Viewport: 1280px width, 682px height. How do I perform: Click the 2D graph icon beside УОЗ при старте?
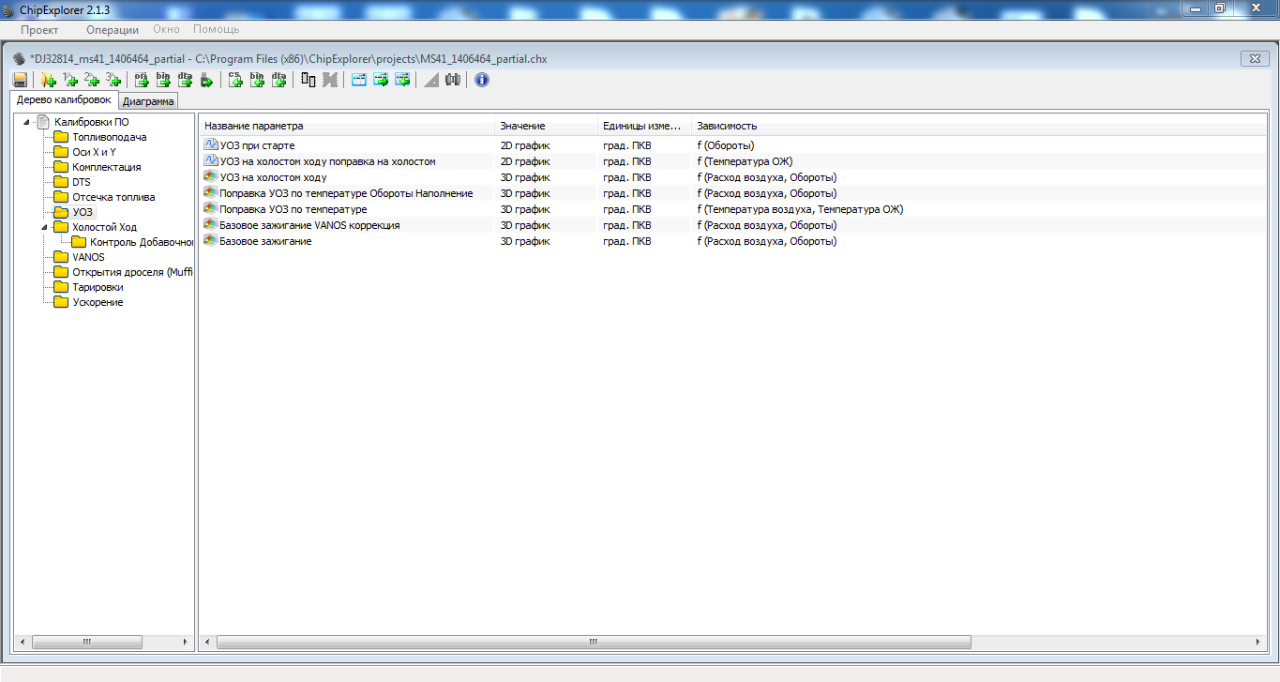click(x=211, y=145)
